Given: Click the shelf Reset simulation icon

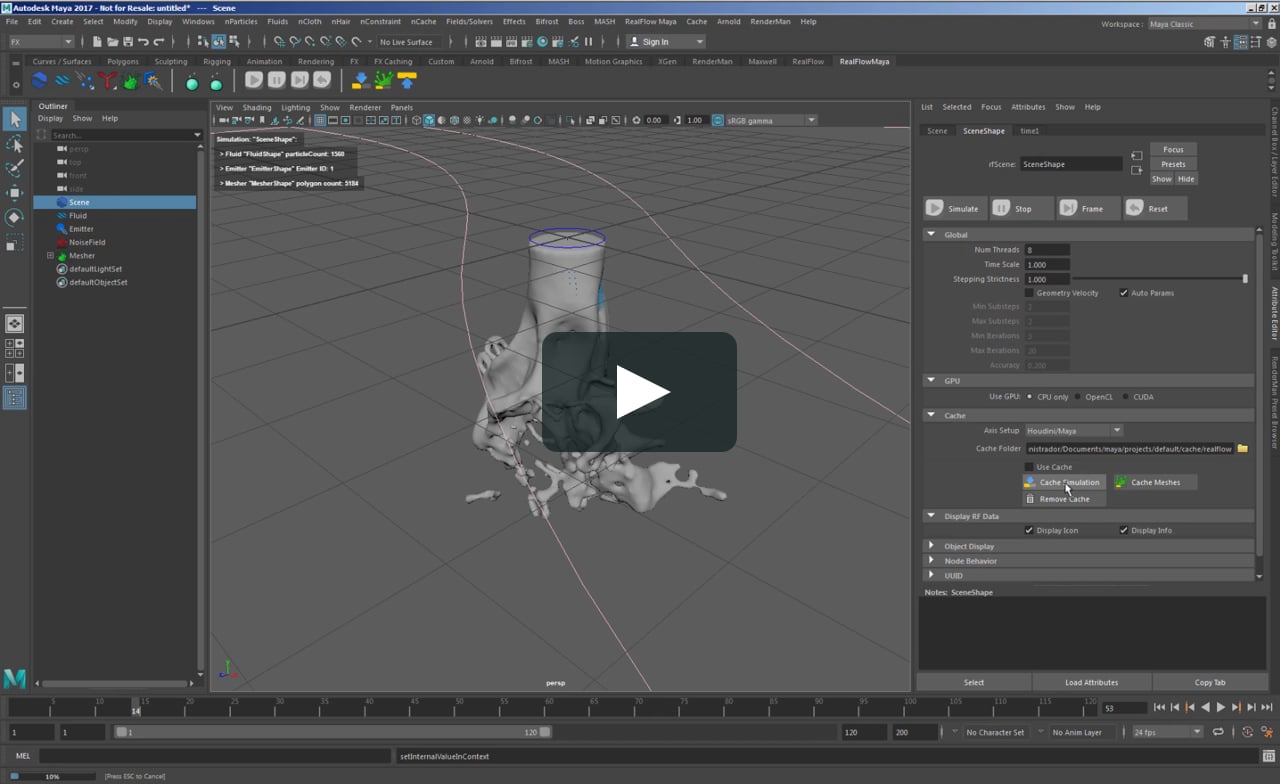Looking at the screenshot, I should 322,80.
